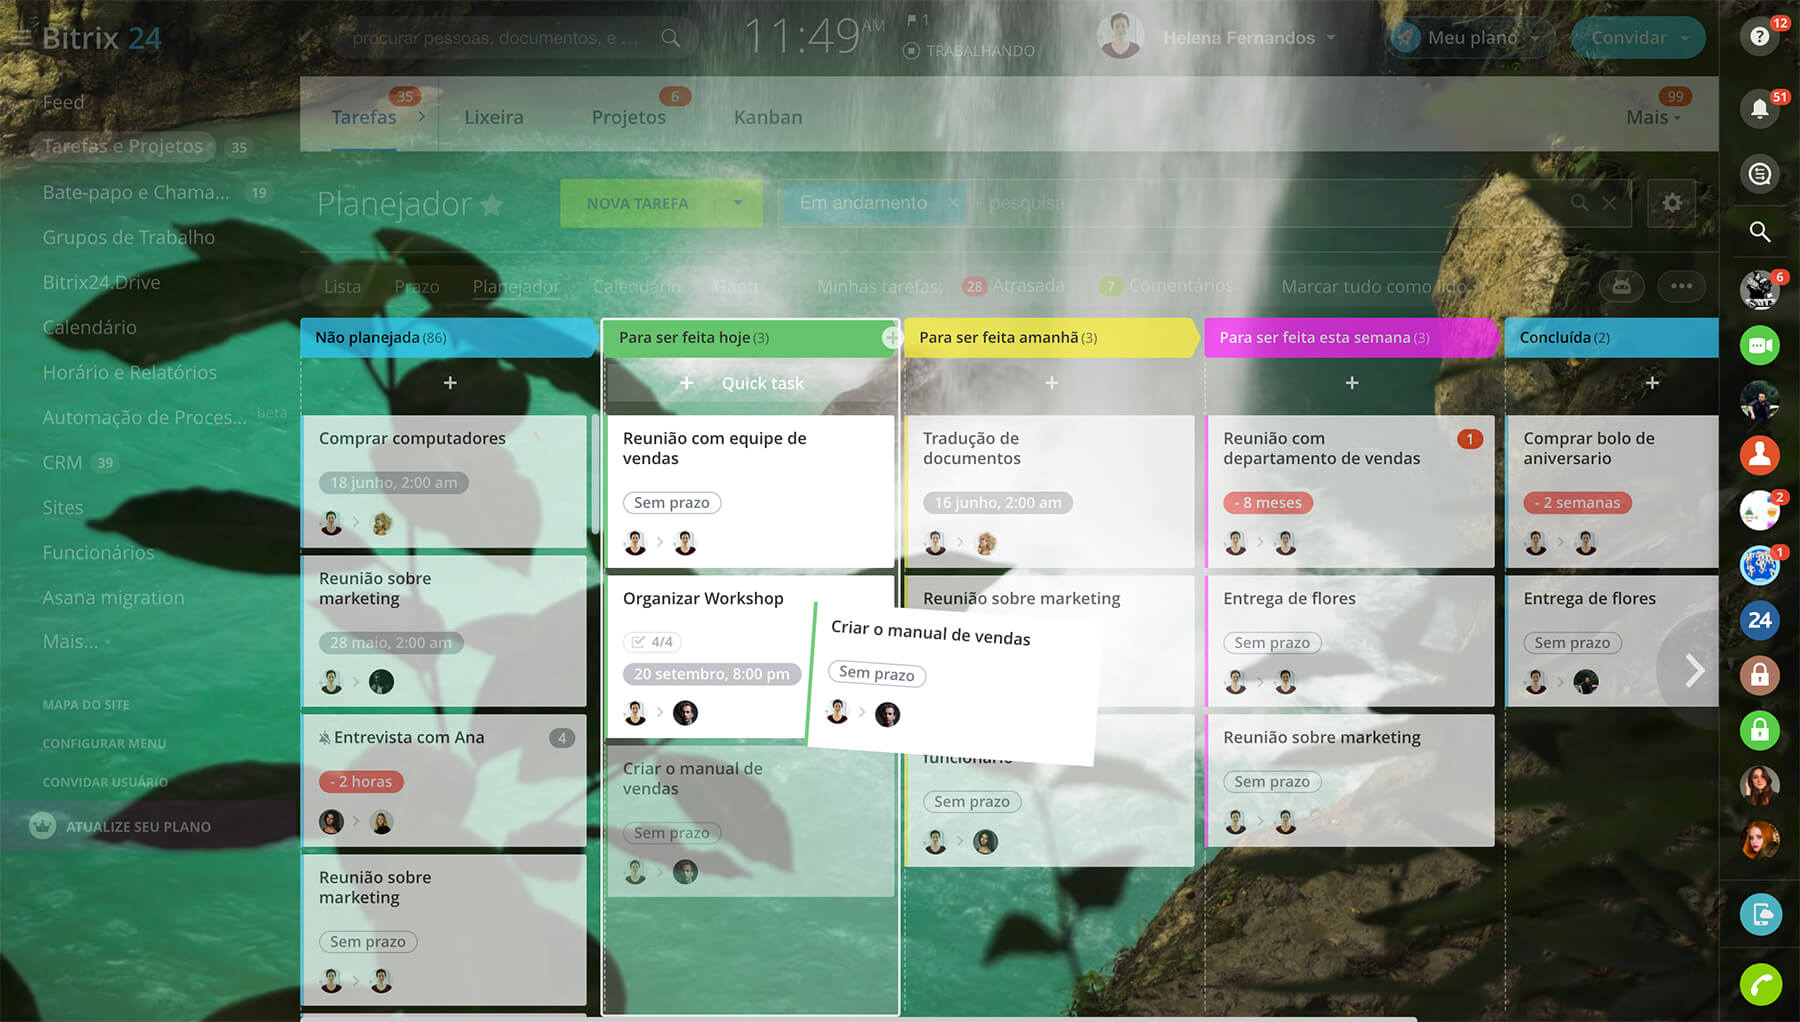Open the Projetos tab

point(628,117)
